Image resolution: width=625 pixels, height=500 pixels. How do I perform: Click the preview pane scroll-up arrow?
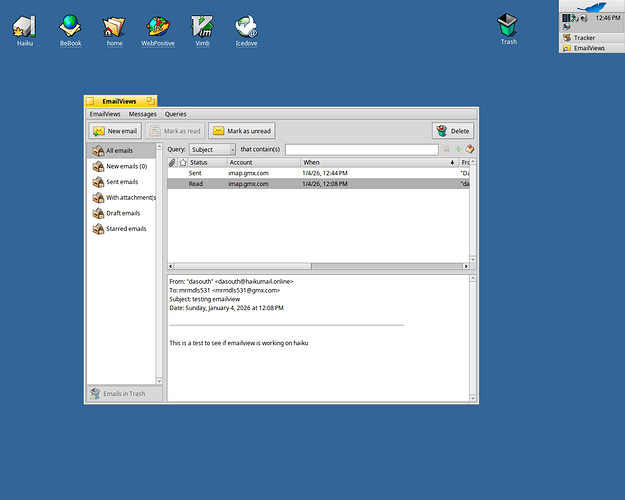pyautogui.click(x=473, y=278)
